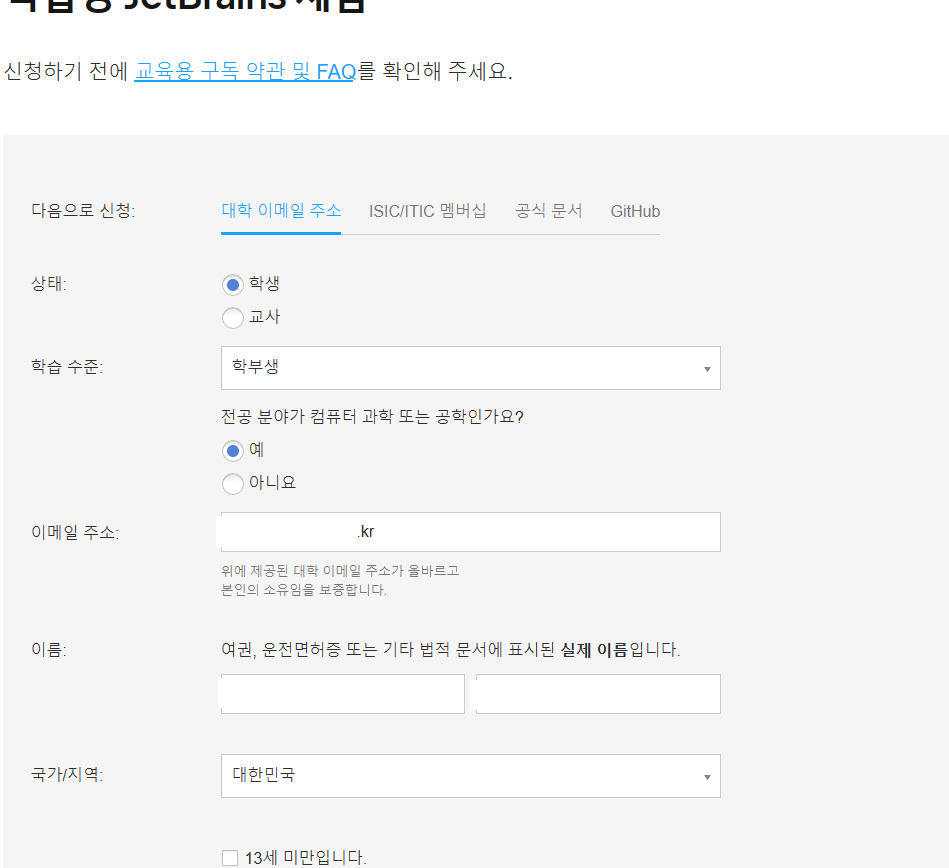
Task: Switch to the 공식 문서 tab
Action: pyautogui.click(x=548, y=211)
